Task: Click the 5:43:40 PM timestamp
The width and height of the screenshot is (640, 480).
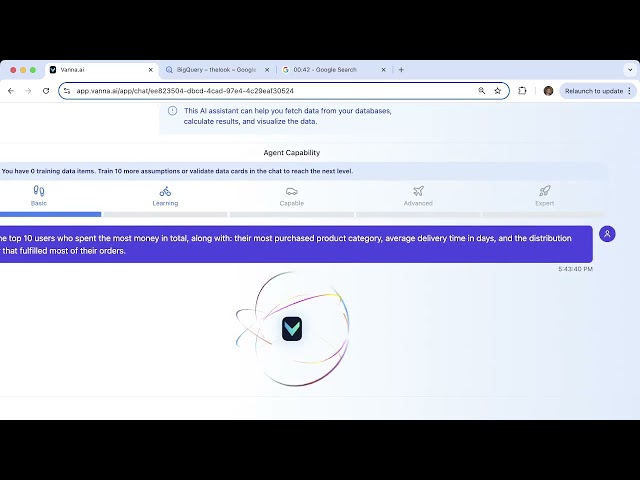Action: [576, 269]
